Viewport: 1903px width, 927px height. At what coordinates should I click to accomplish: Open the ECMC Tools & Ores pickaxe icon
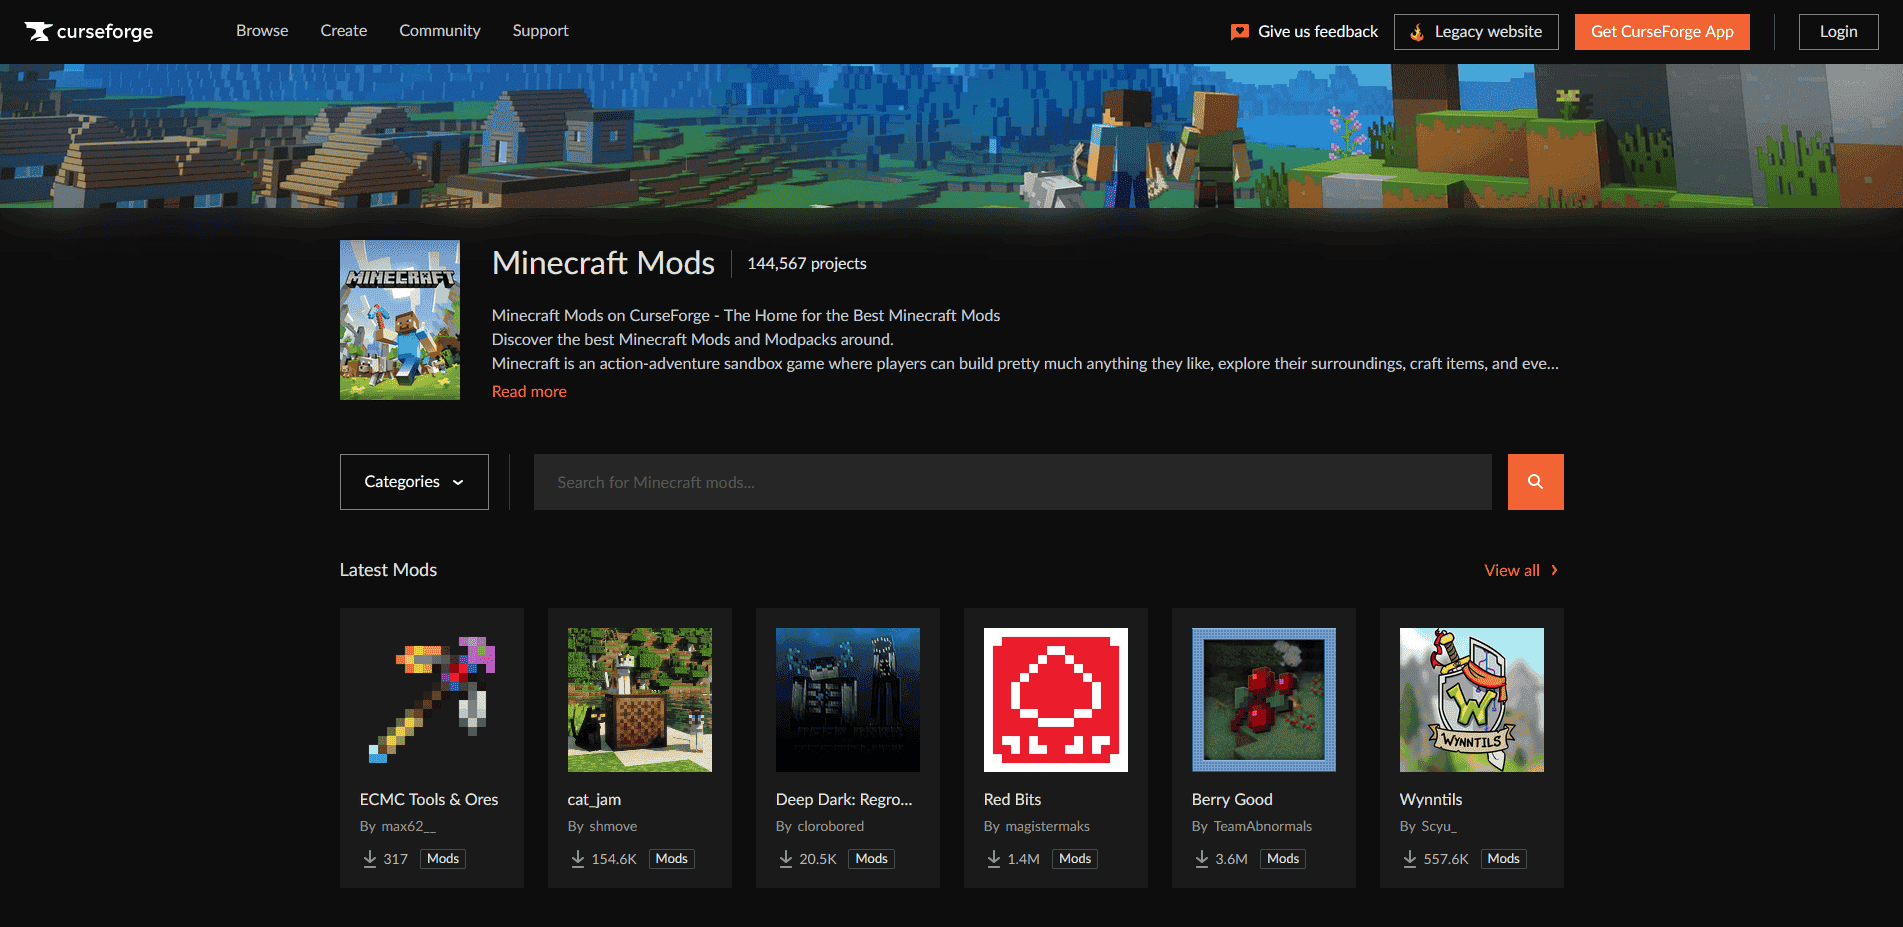click(432, 700)
